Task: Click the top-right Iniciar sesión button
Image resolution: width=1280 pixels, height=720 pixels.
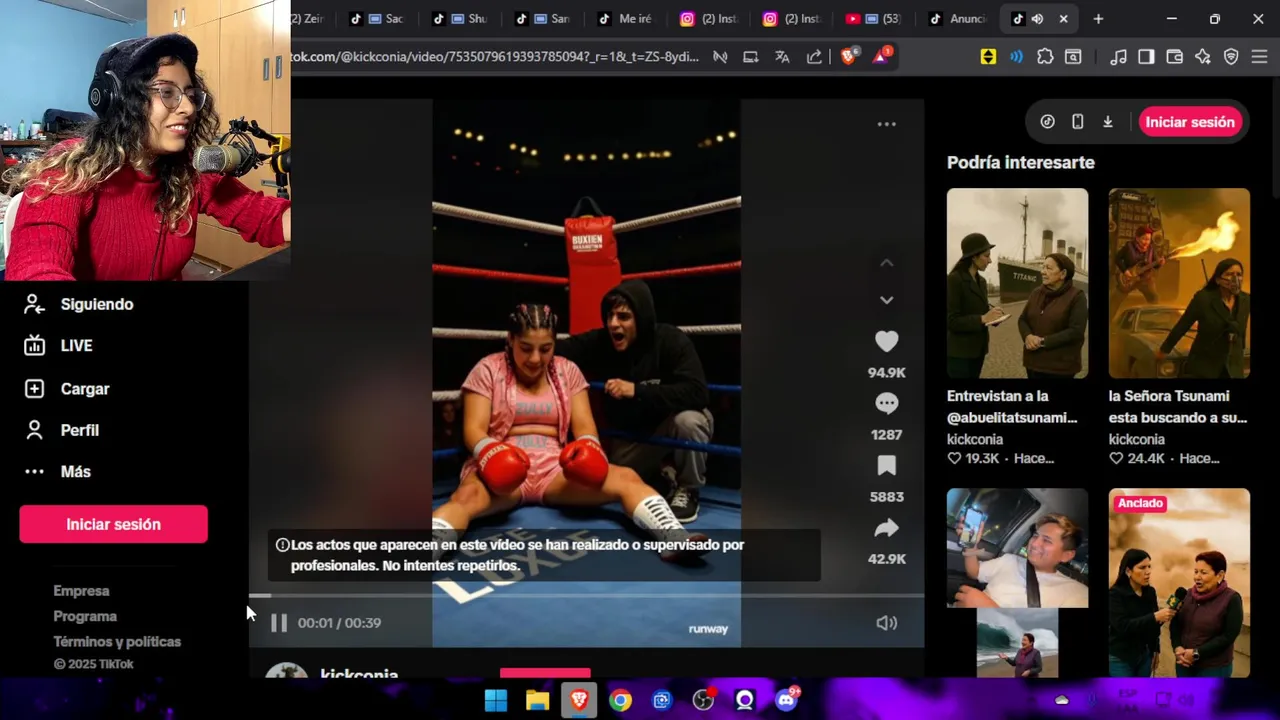Action: click(1190, 122)
